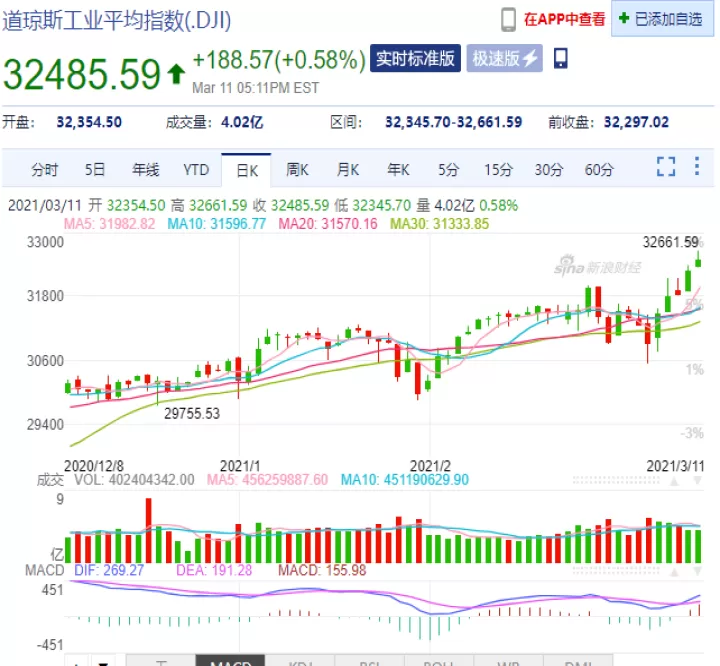
Task: Select the 5分 interval tab
Action: [x=449, y=170]
